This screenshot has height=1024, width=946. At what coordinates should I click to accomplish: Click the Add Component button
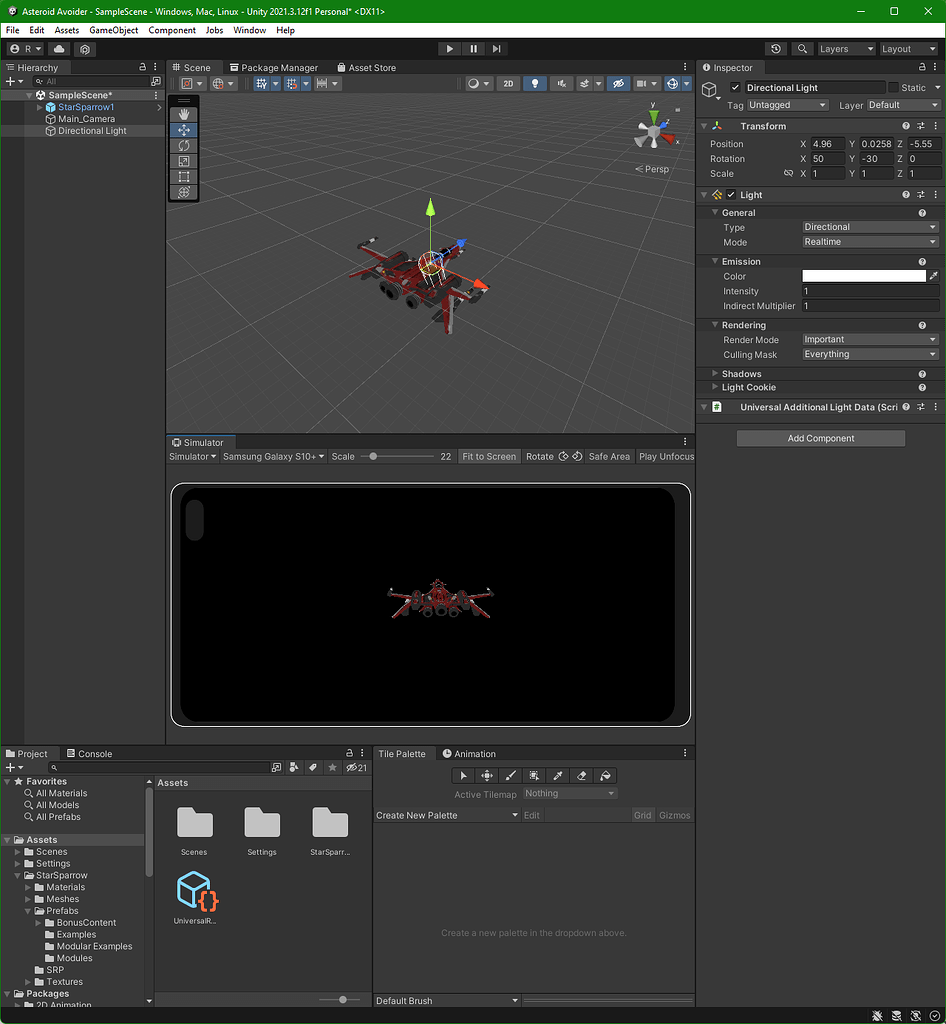[x=820, y=438]
